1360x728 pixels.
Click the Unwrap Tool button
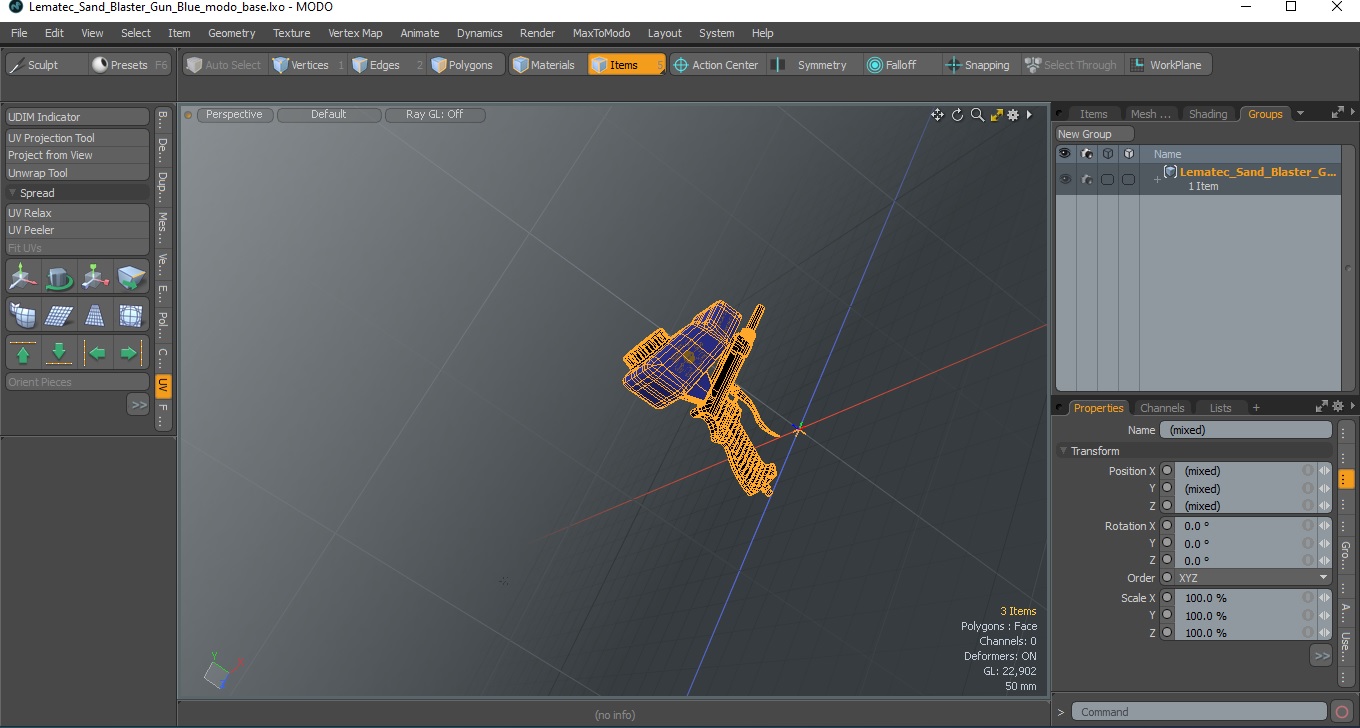(77, 173)
